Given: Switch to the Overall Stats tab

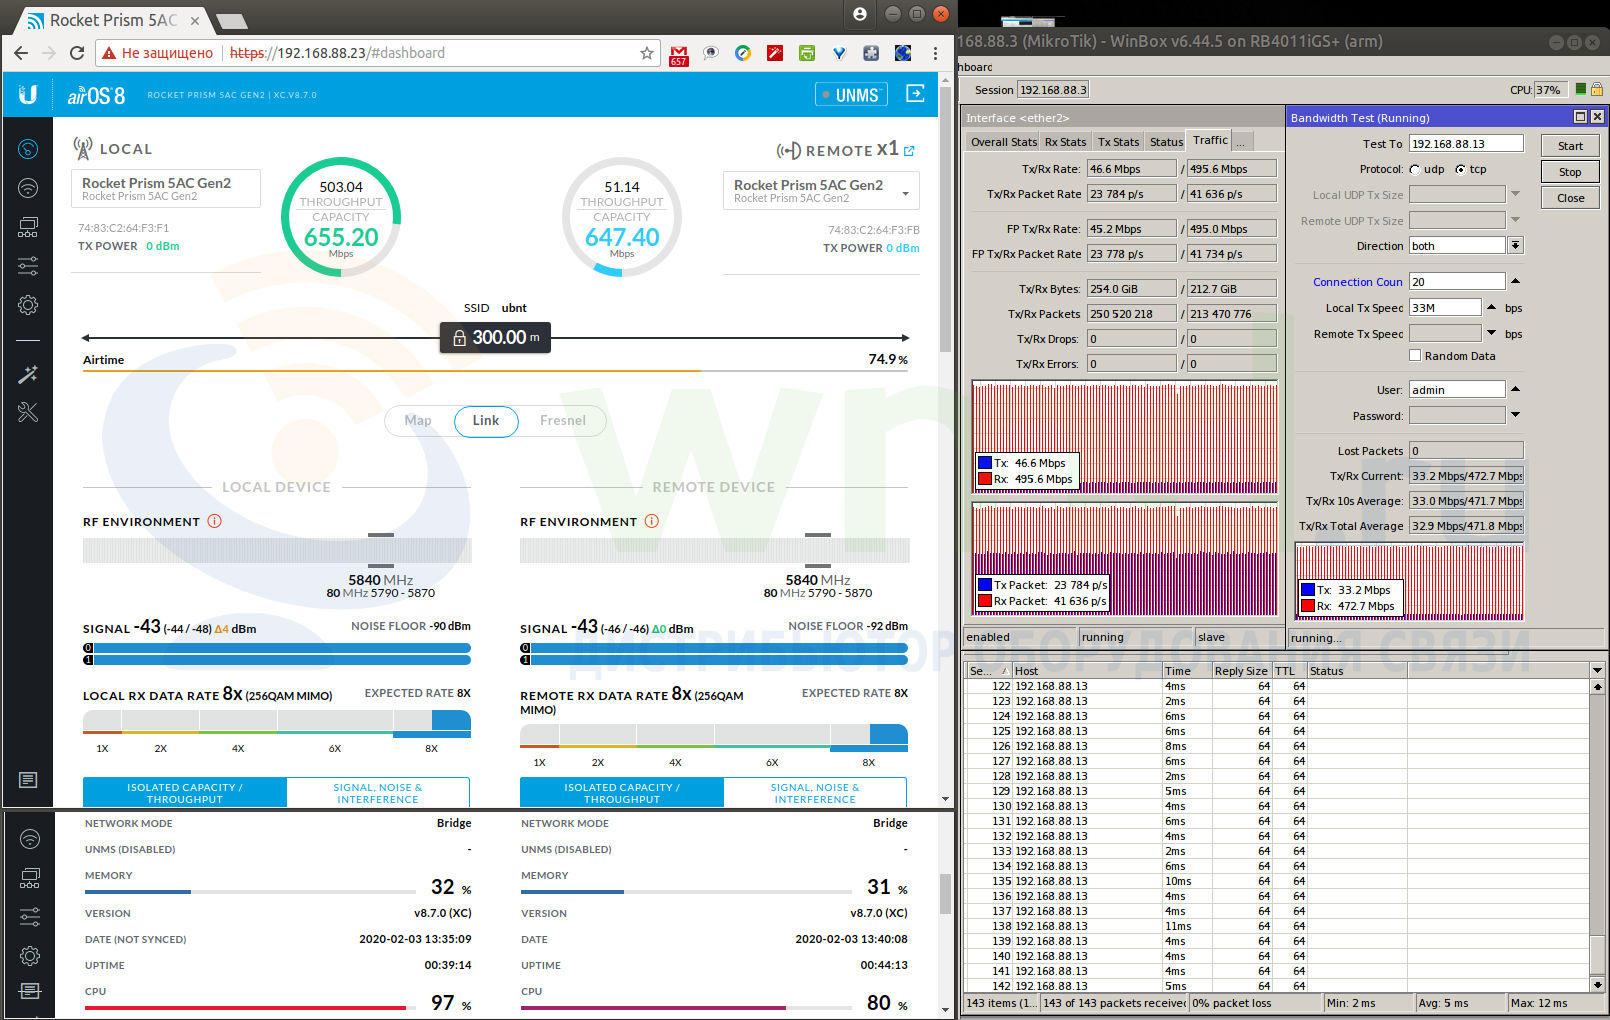Looking at the screenshot, I should pyautogui.click(x=1003, y=142).
